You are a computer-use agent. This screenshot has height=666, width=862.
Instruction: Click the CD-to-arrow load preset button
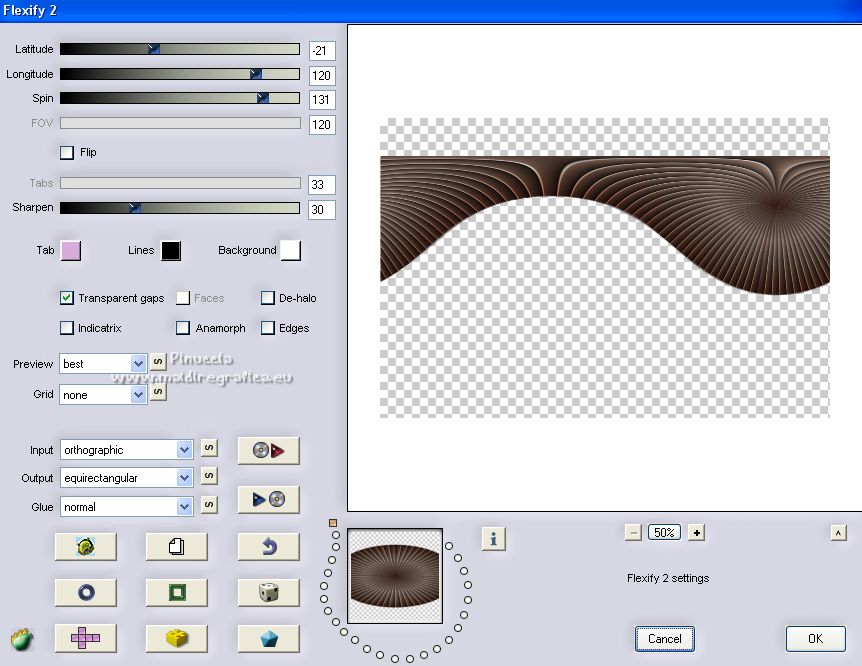[x=268, y=450]
